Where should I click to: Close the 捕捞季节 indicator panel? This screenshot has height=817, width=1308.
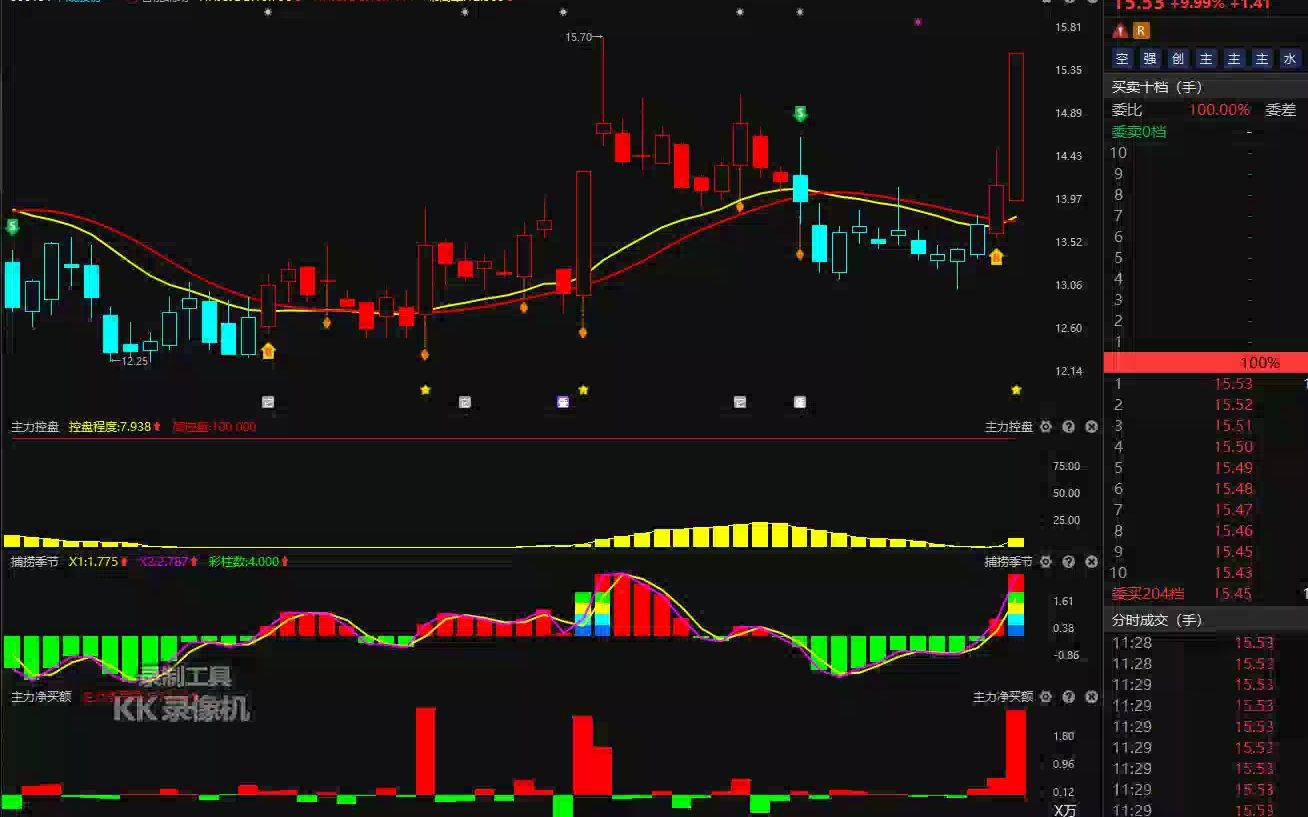pyautogui.click(x=1091, y=562)
